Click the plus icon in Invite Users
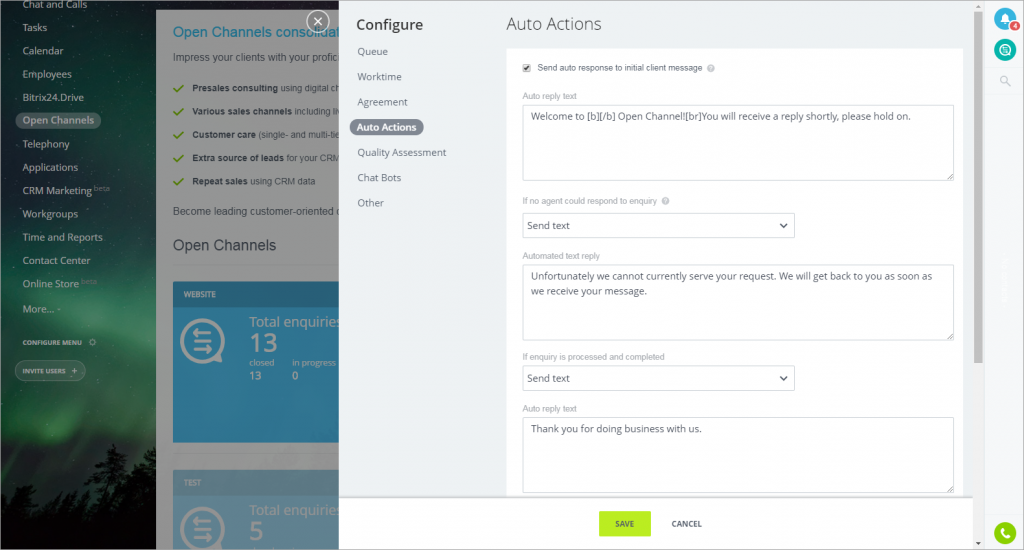Viewport: 1024px width, 550px height. pos(74,371)
